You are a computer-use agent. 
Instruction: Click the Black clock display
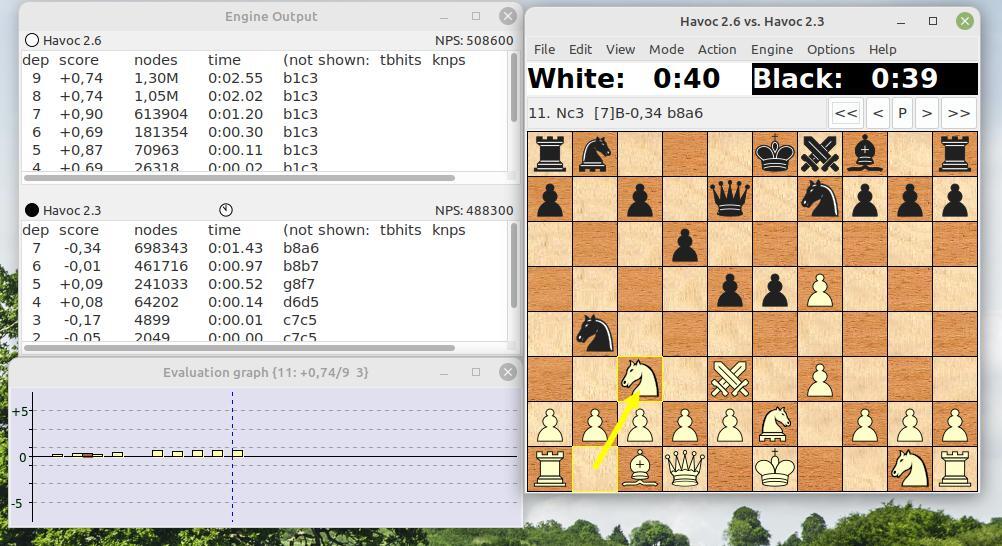point(864,79)
